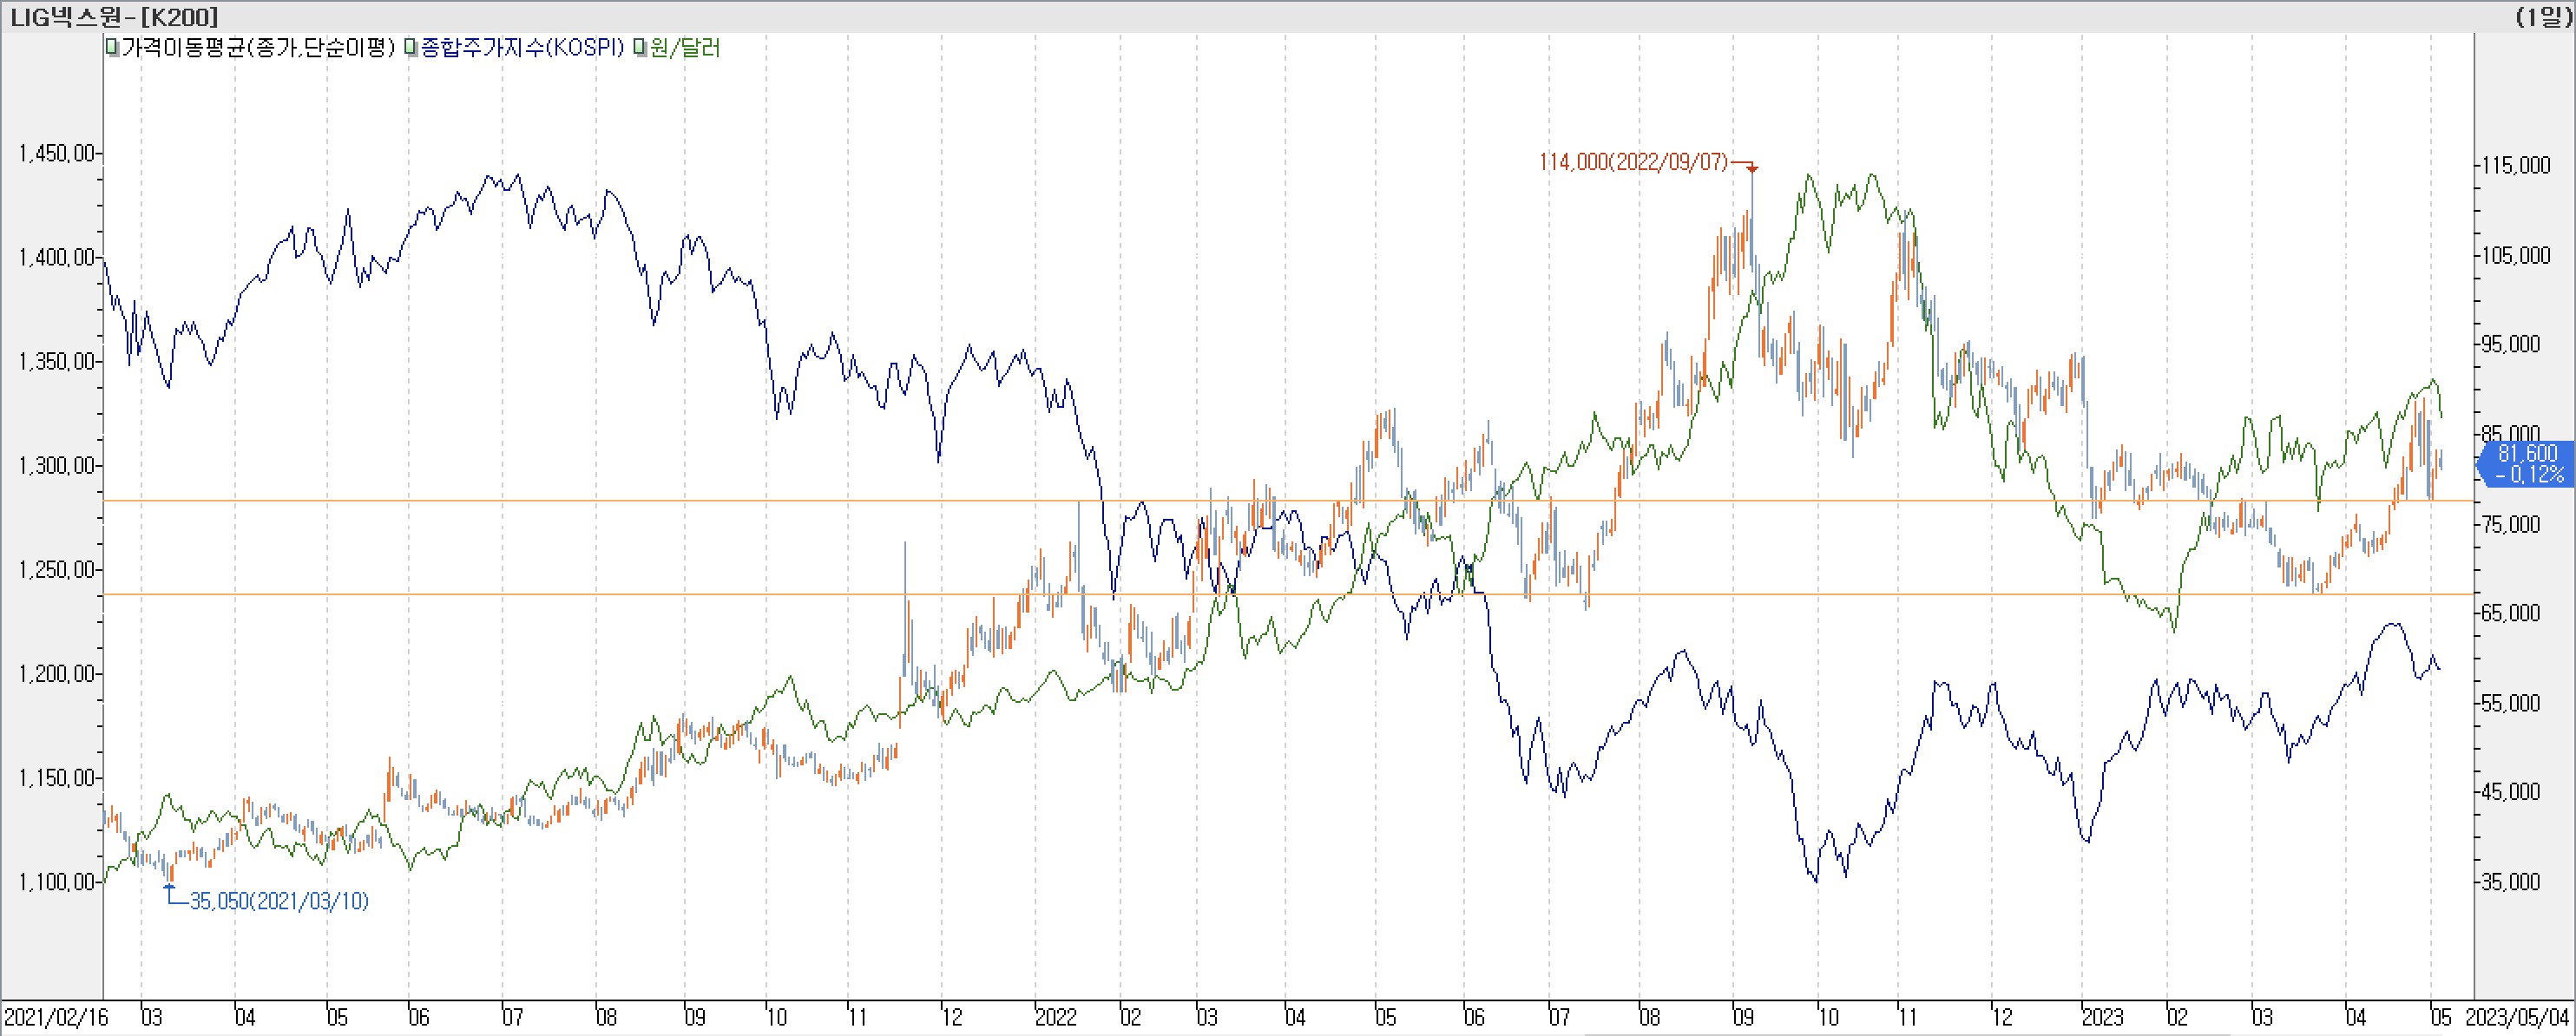Toggle the 종합주가지수(KOSPI) legend box
This screenshot has height=1036, width=2576.
pos(411,48)
